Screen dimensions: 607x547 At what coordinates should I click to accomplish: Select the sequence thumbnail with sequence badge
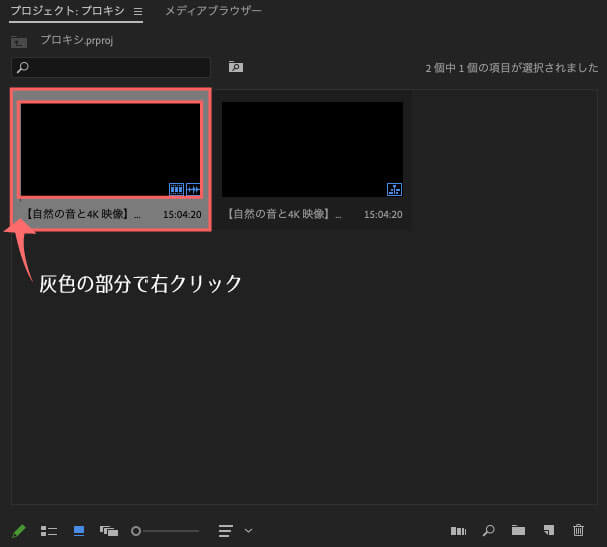312,149
